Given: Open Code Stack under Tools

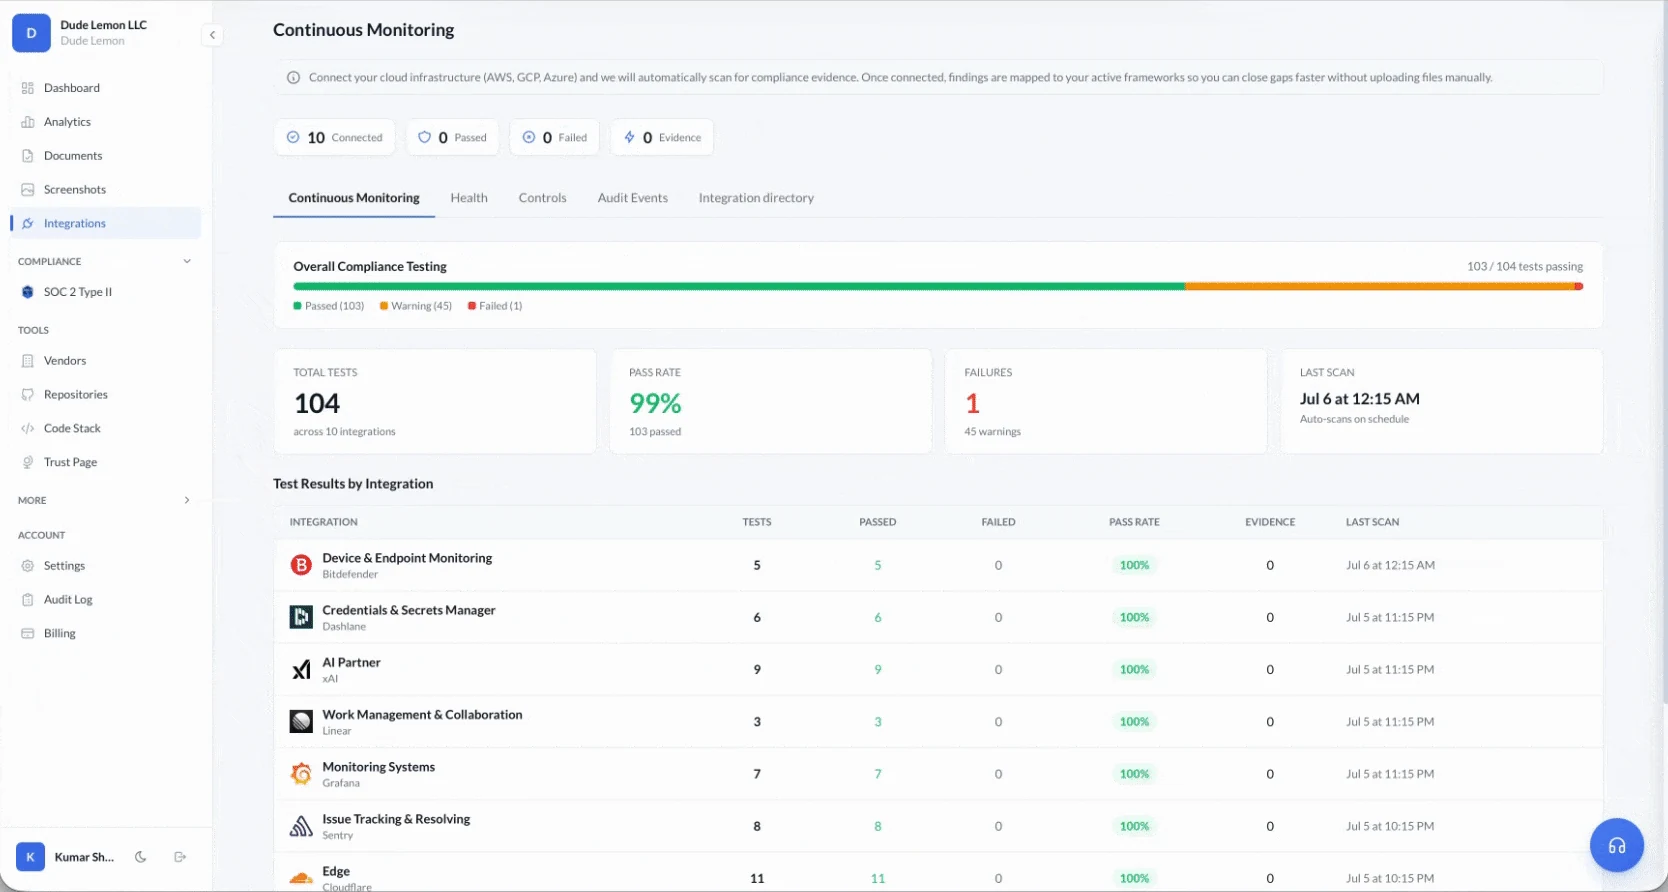Looking at the screenshot, I should pyautogui.click(x=106, y=429).
